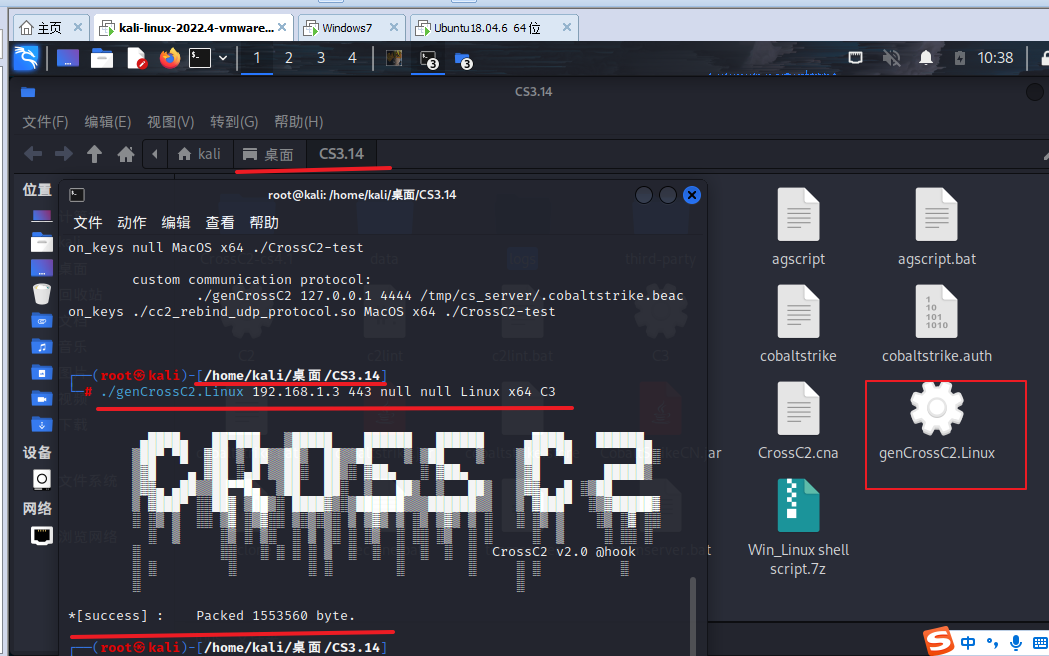The width and height of the screenshot is (1049, 656).
Task: Open the 转到(G) menu in file manager
Action: 234,122
